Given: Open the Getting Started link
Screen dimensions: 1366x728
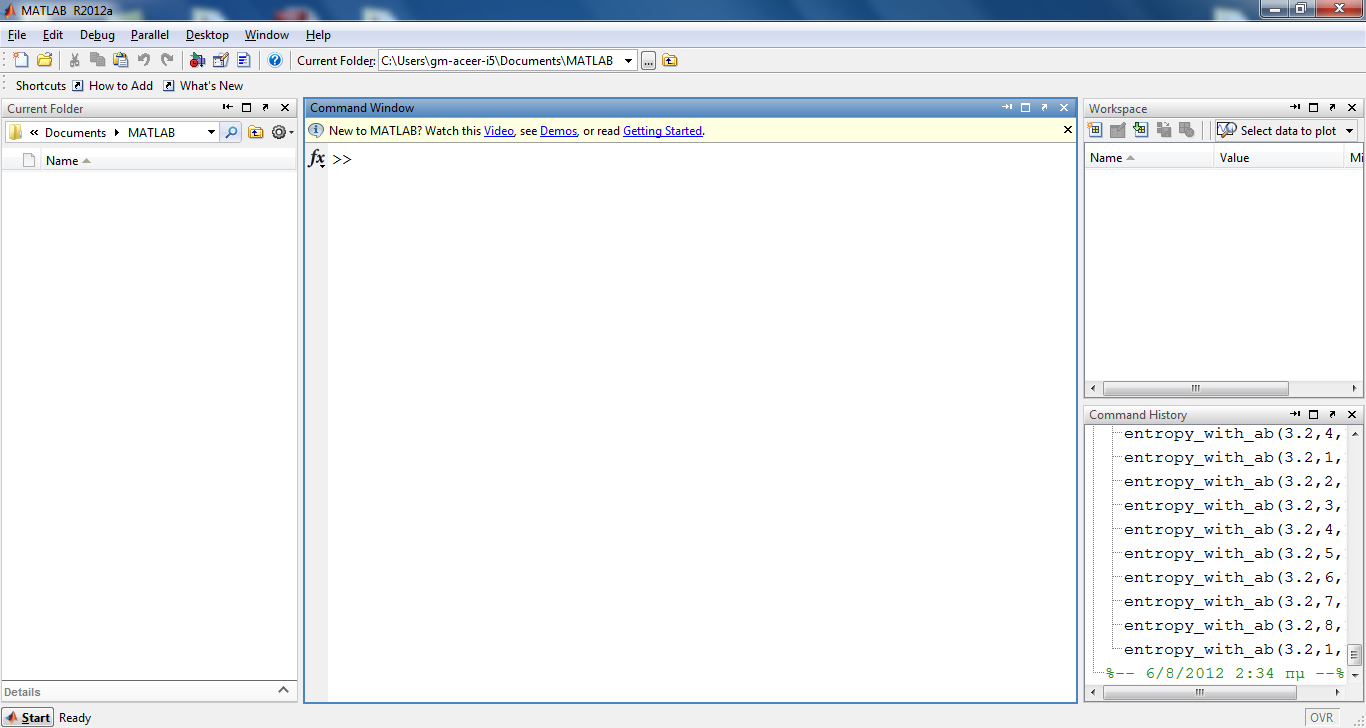Looking at the screenshot, I should pyautogui.click(x=662, y=131).
